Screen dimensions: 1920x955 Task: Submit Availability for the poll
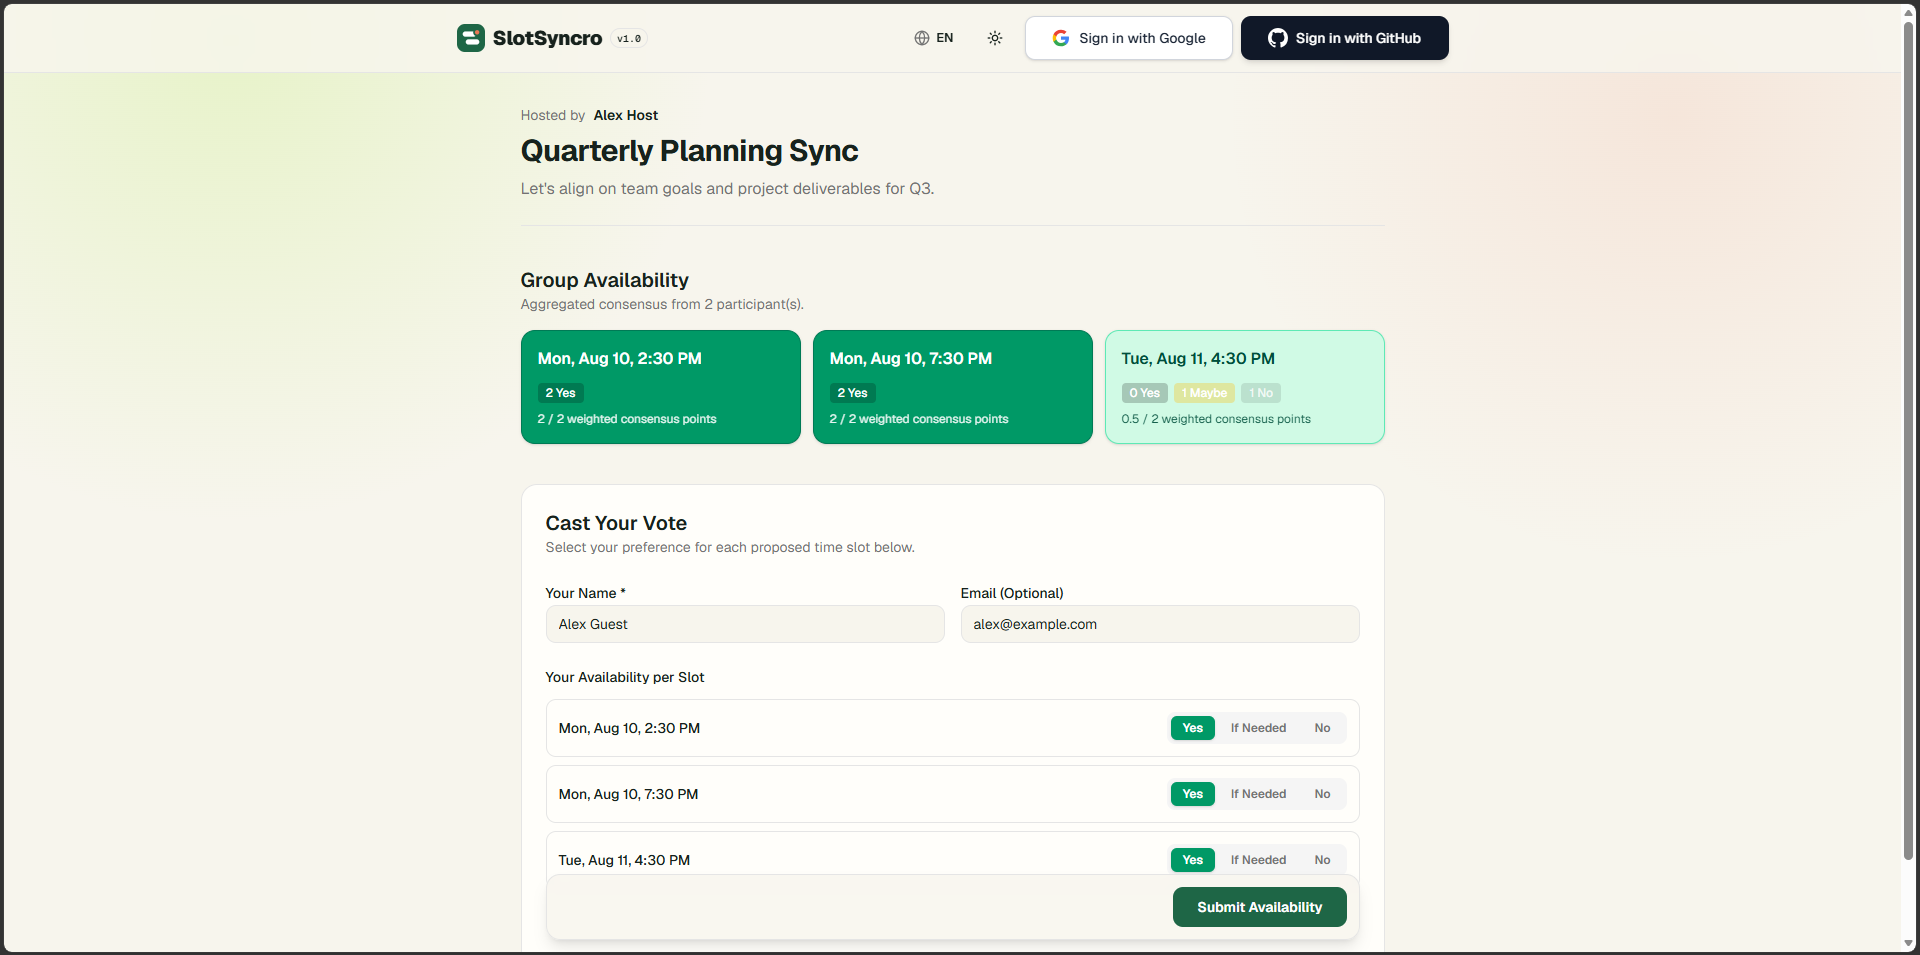point(1260,907)
